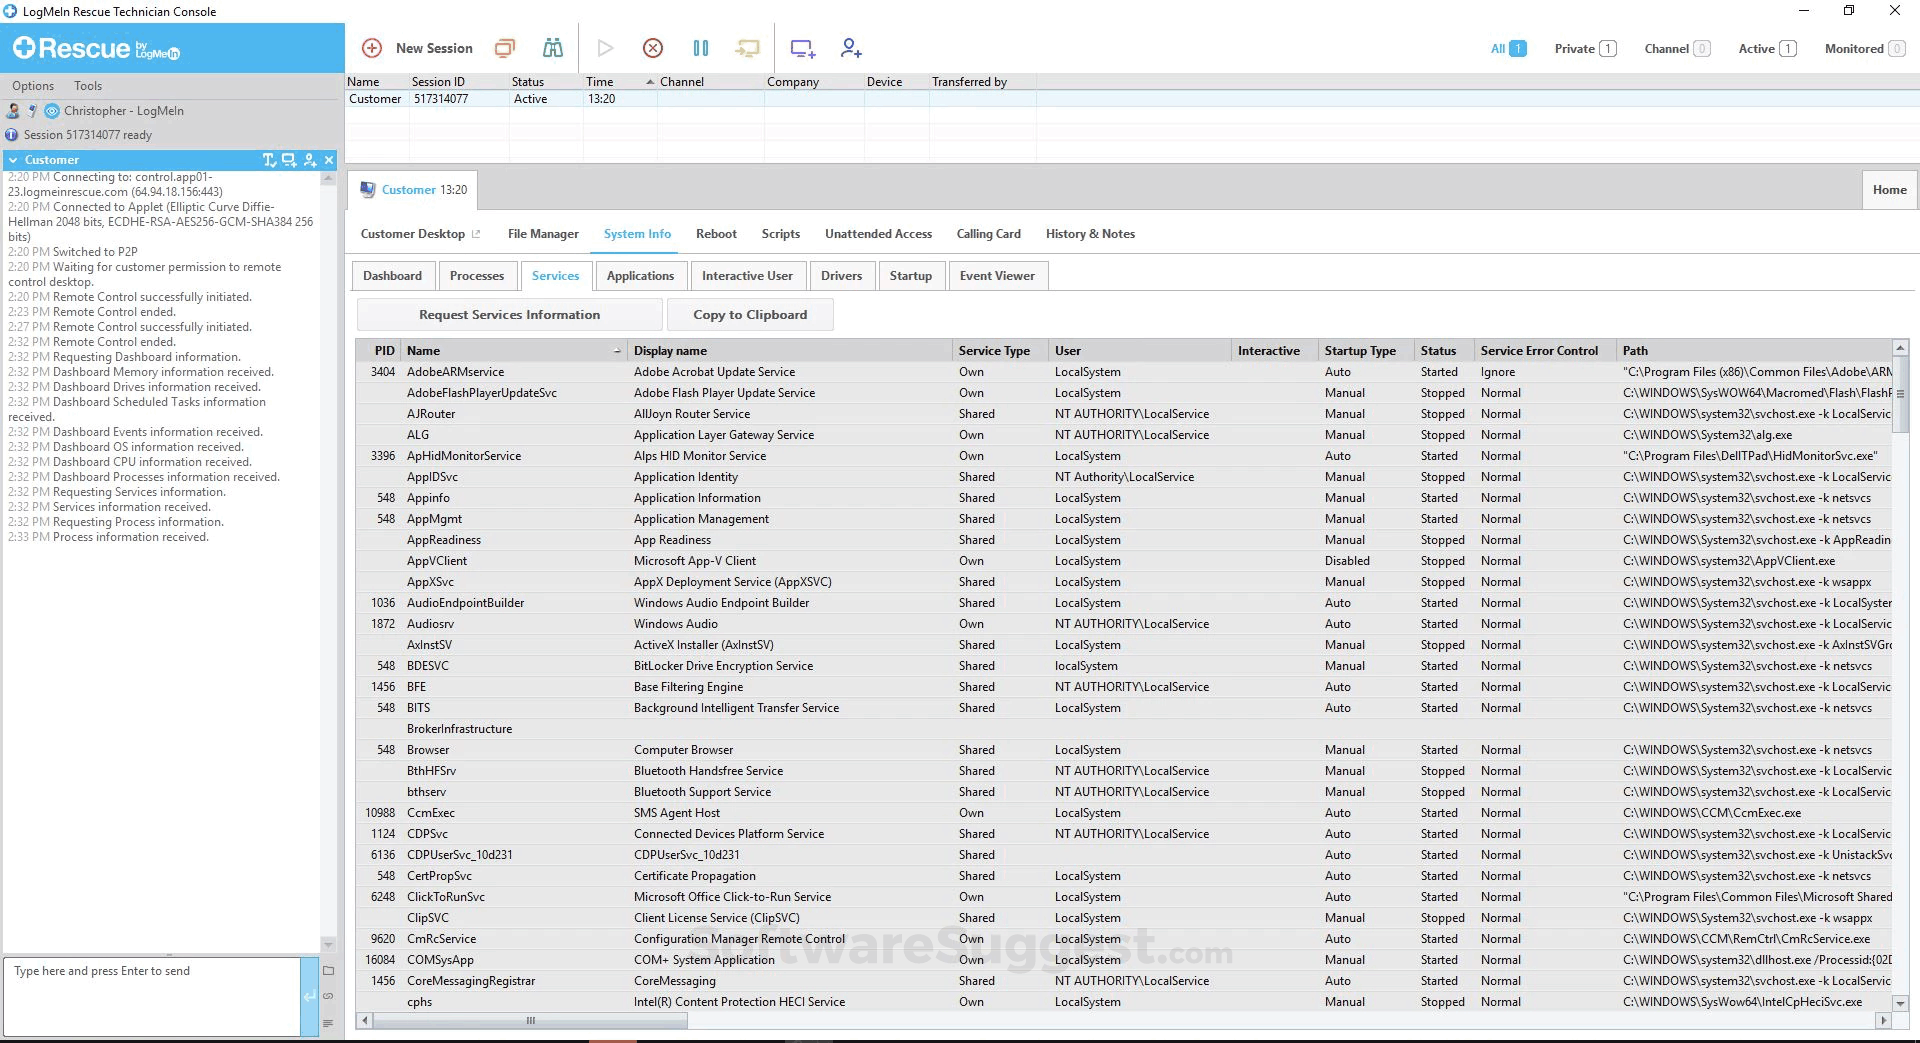This screenshot has height=1043, width=1920.
Task: Invite another technician with the person-plus icon
Action: tap(850, 47)
